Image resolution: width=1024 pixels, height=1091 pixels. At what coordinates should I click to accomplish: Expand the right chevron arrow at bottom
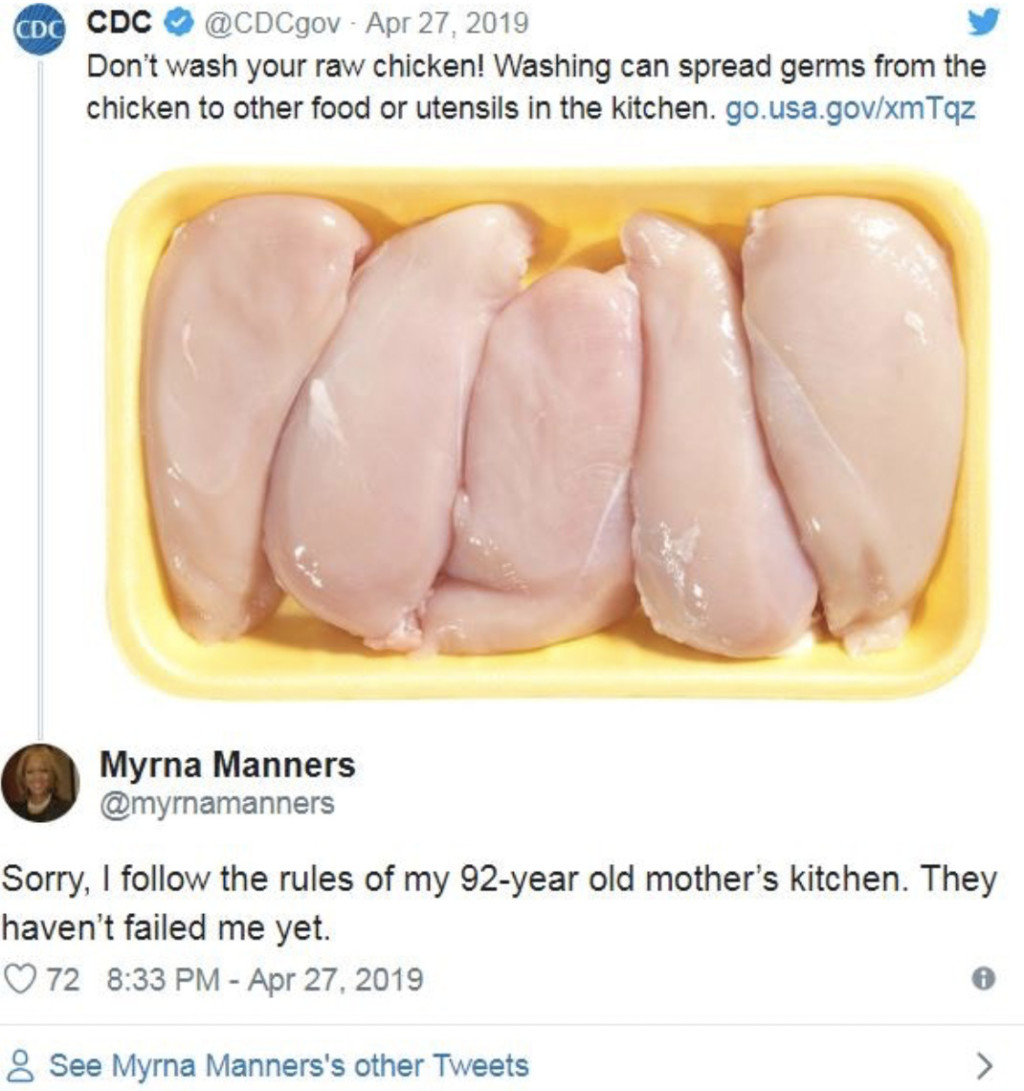[985, 1063]
